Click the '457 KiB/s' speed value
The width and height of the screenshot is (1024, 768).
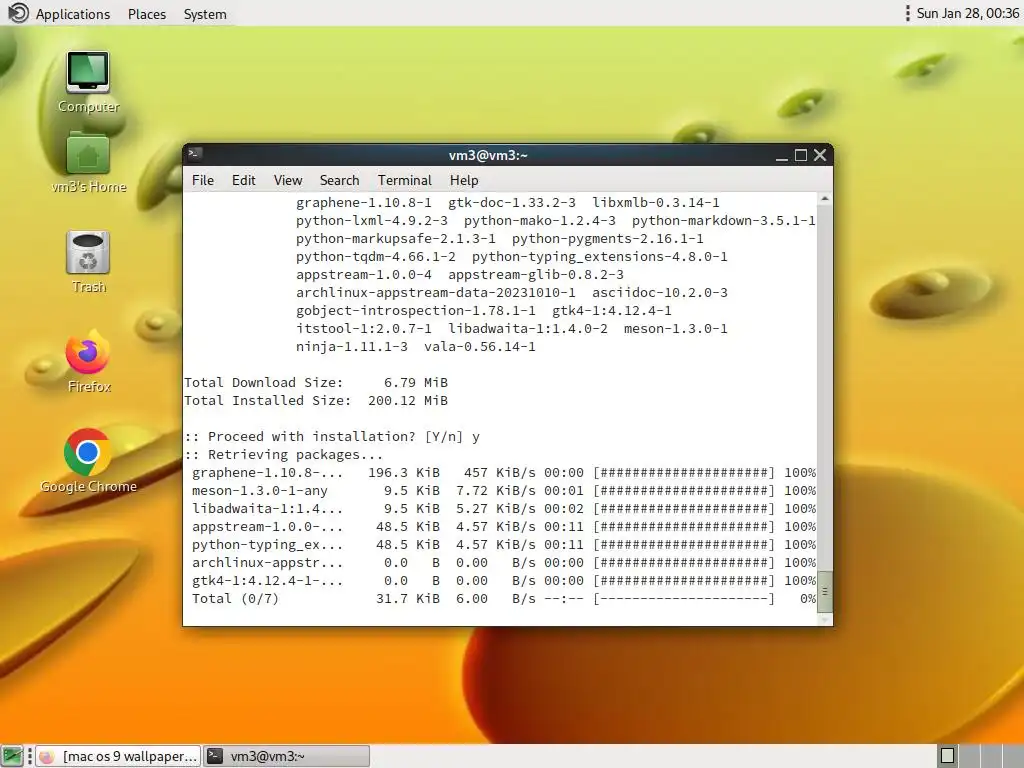[500, 473]
